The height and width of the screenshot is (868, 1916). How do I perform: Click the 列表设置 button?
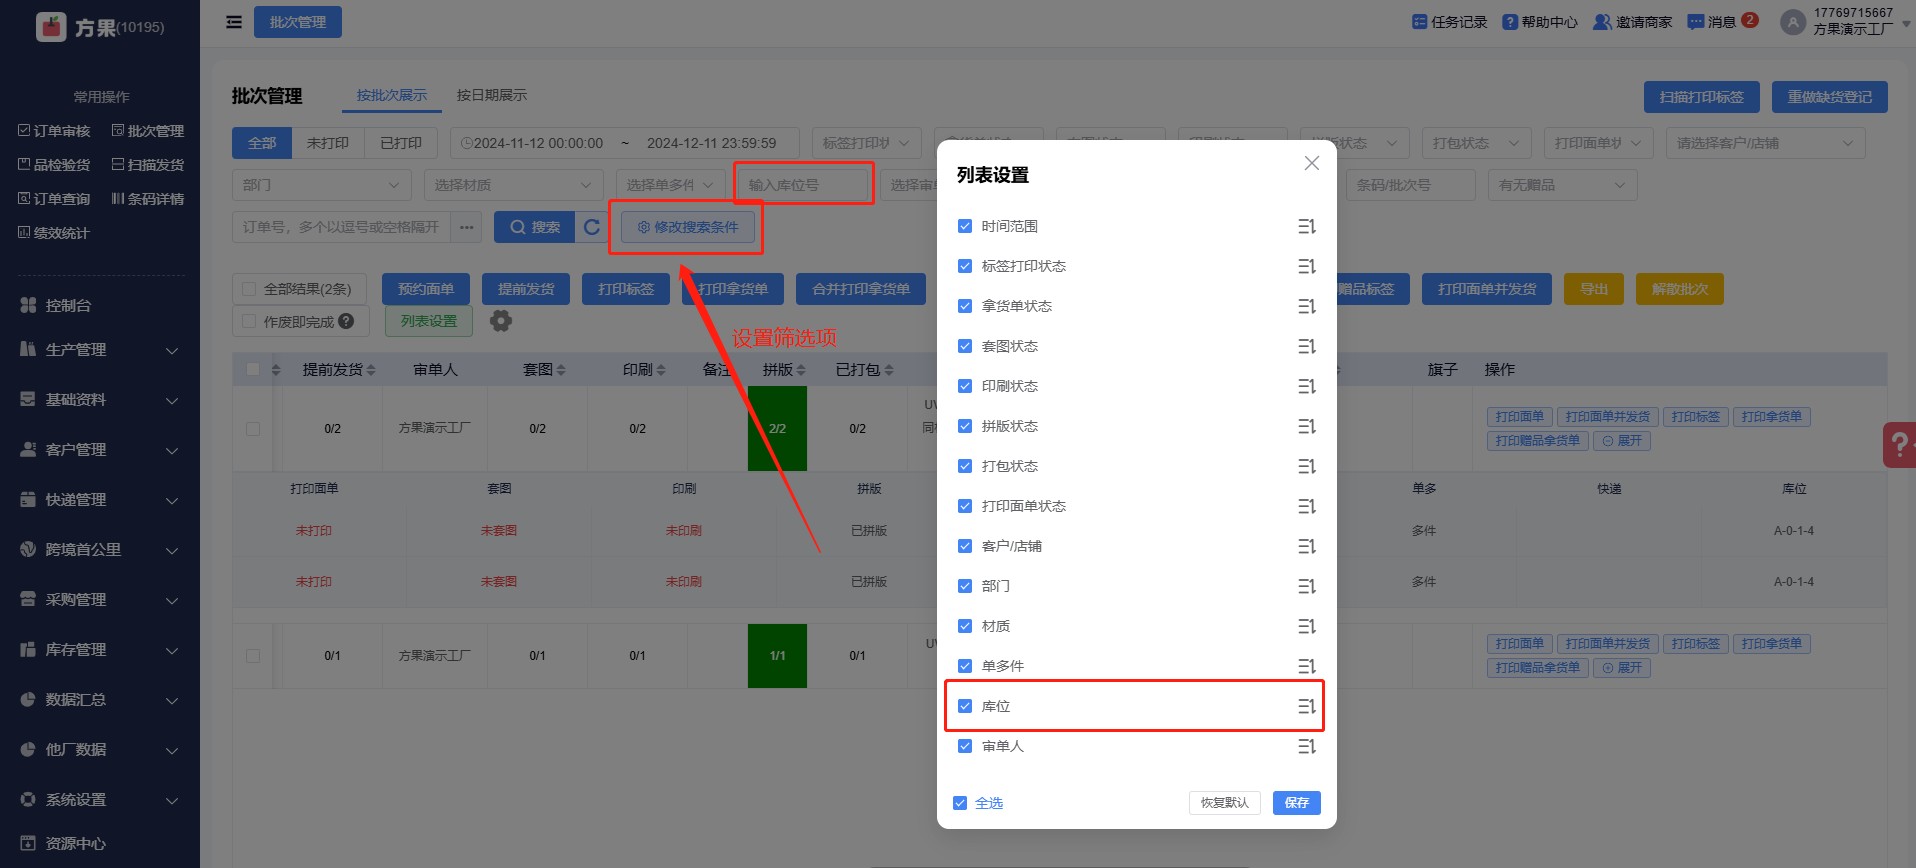429,321
